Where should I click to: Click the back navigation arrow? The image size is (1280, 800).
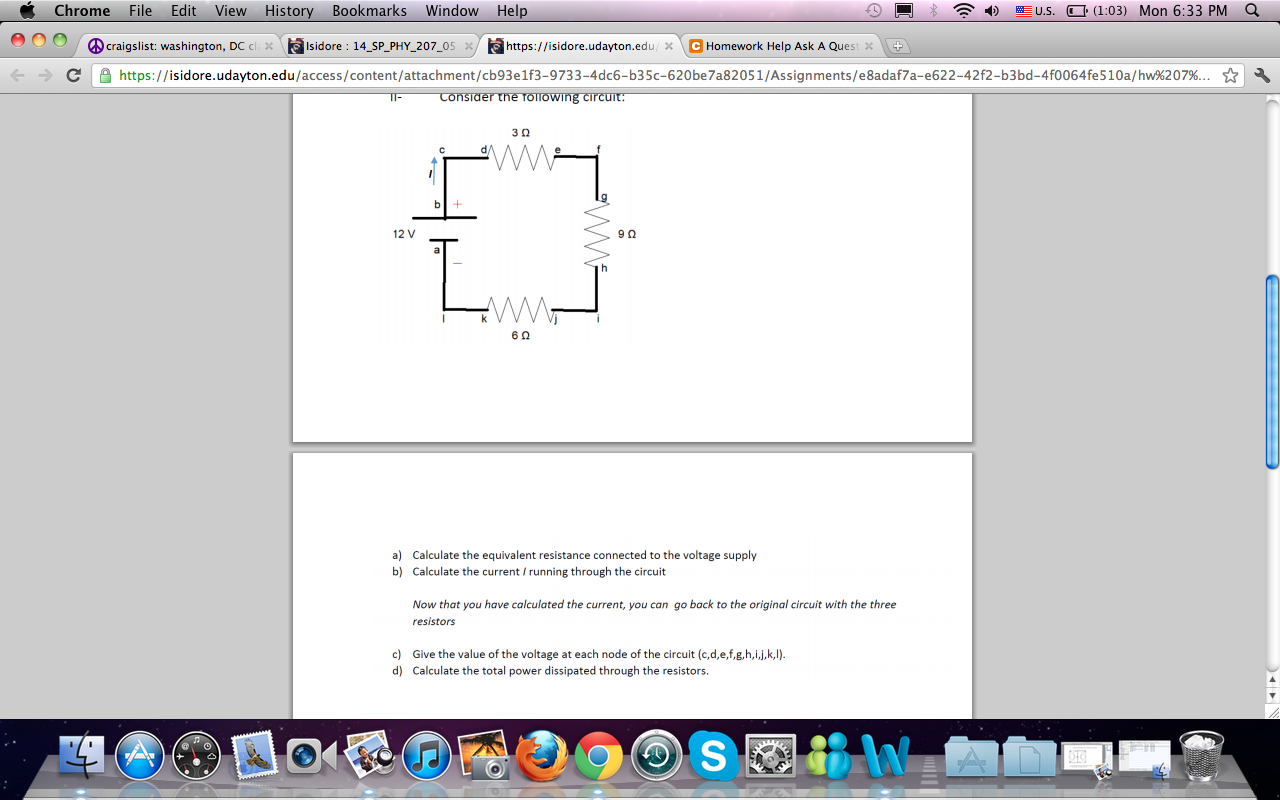[16, 74]
